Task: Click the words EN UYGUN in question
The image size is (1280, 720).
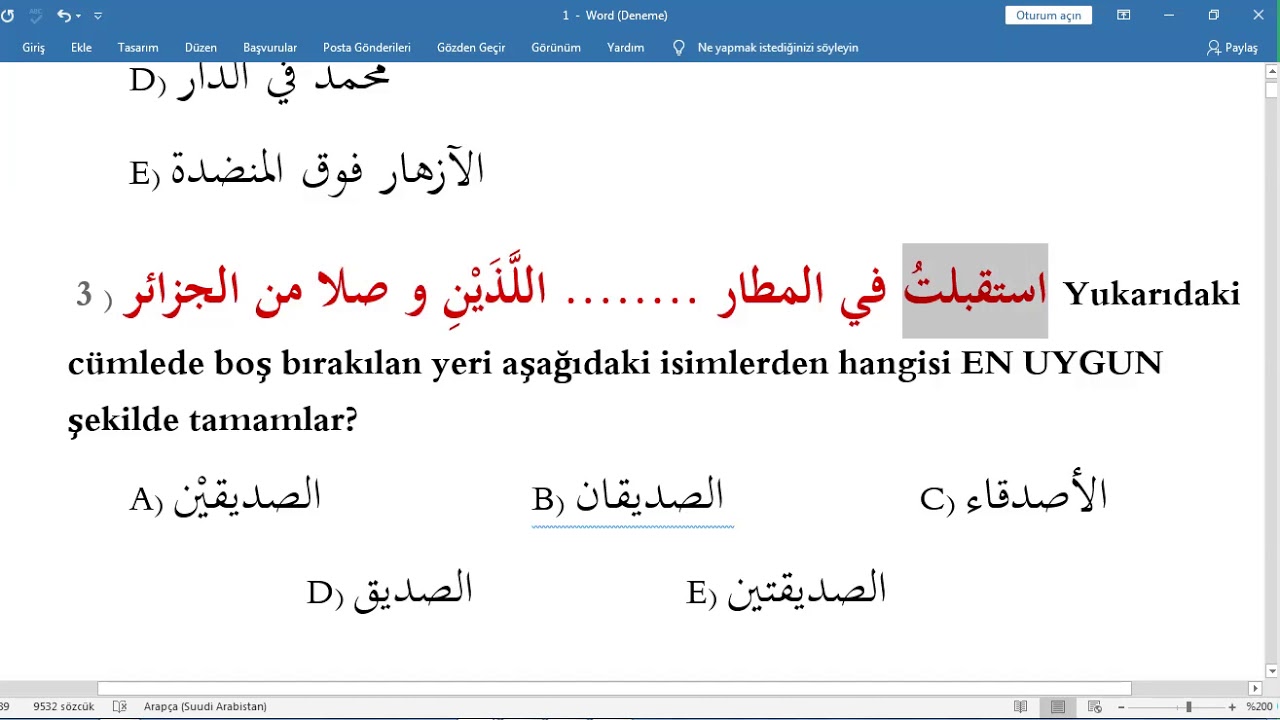Action: point(1061,362)
